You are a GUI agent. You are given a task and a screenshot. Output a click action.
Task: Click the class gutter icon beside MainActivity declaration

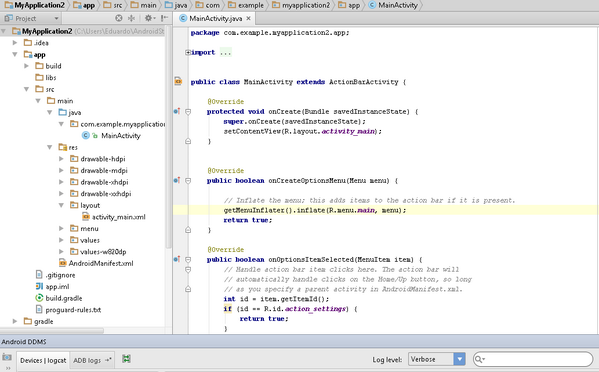(178, 81)
